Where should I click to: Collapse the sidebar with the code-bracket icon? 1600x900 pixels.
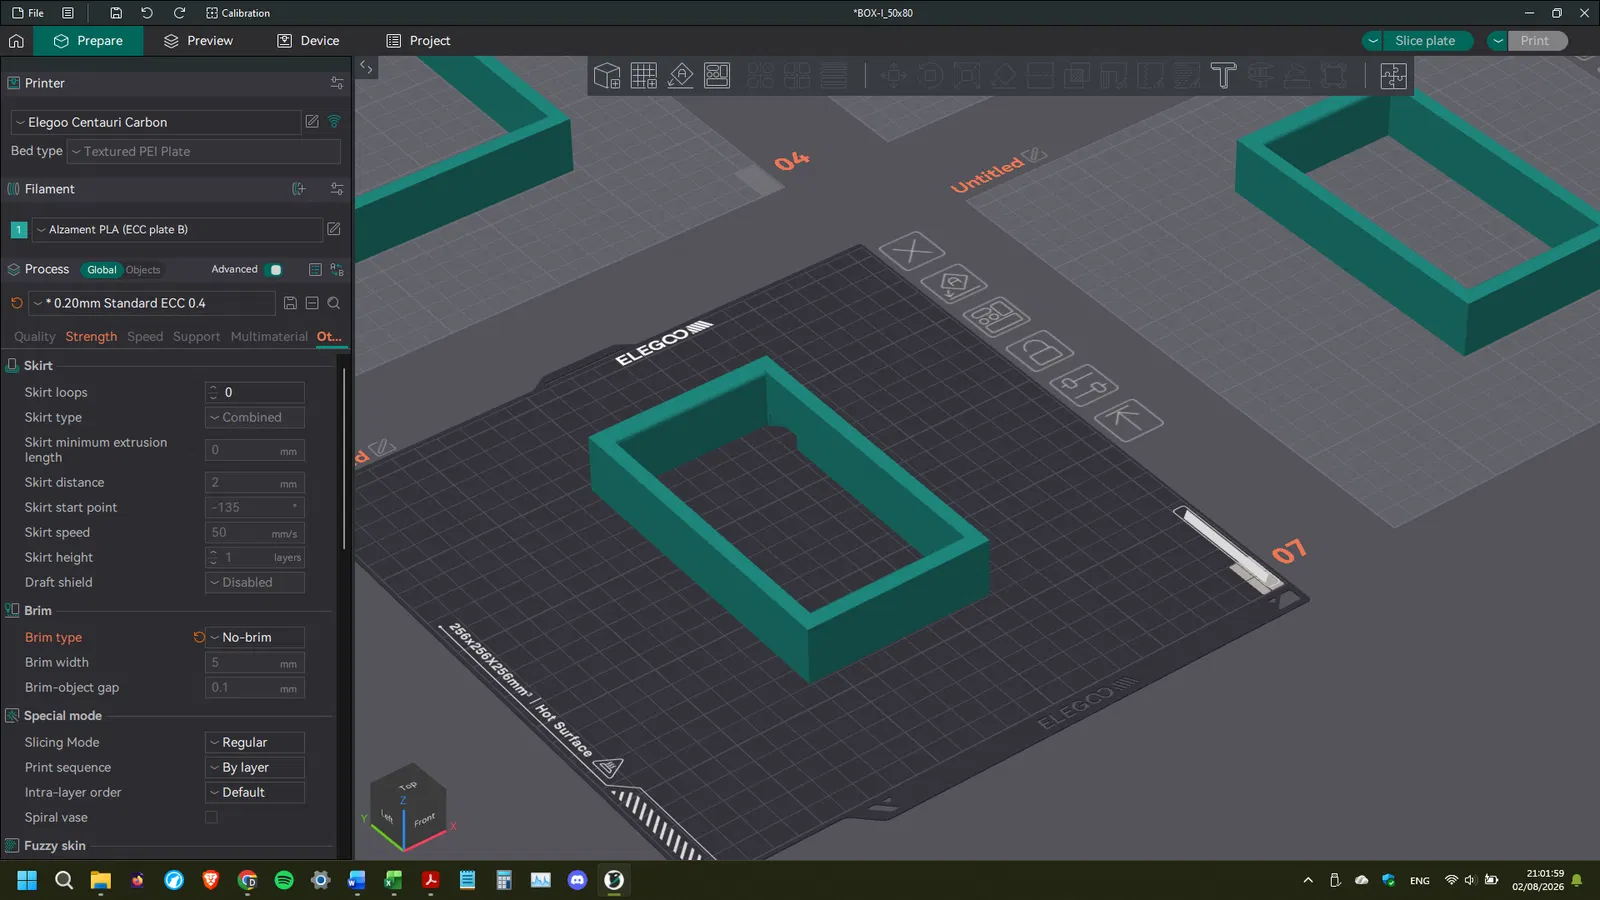point(366,68)
